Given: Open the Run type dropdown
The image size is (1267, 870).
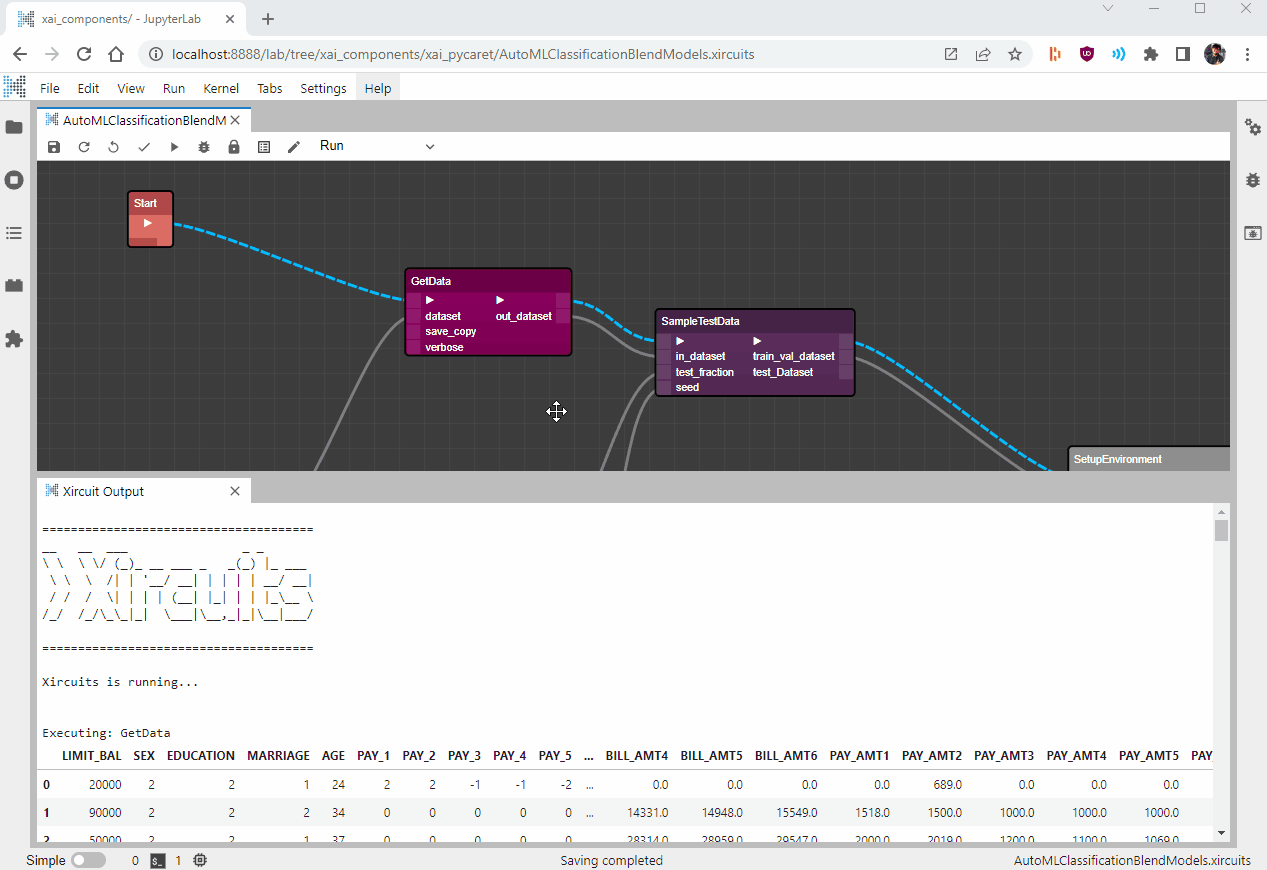Looking at the screenshot, I should click(377, 146).
